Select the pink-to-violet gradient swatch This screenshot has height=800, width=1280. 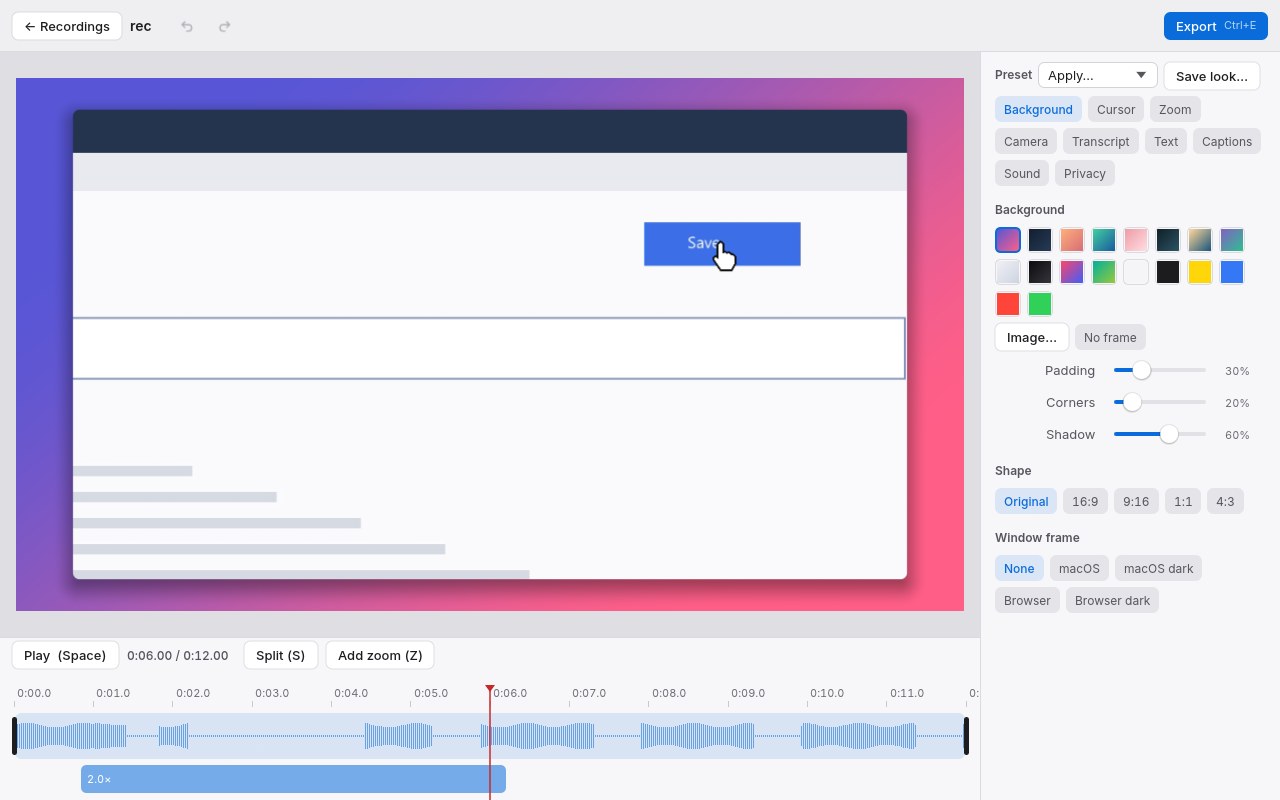1072,272
